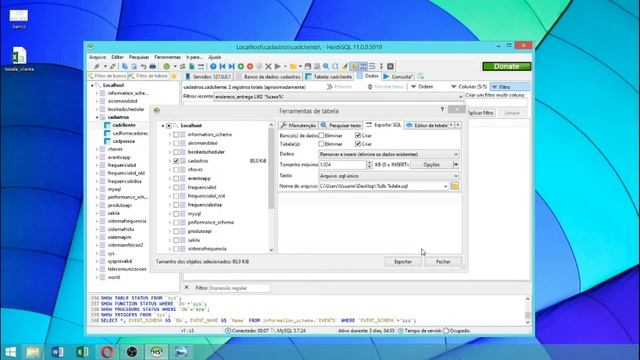The image size is (640, 360).
Task: Open File Explorer from the taskbar
Action: pos(33,351)
